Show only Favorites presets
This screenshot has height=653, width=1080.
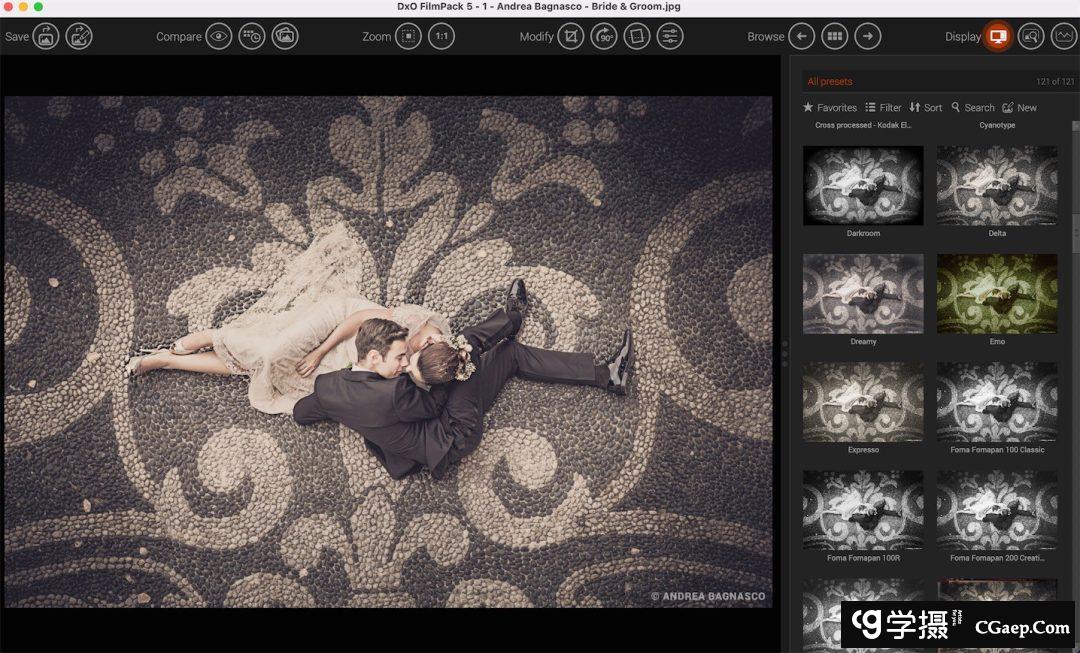point(830,108)
